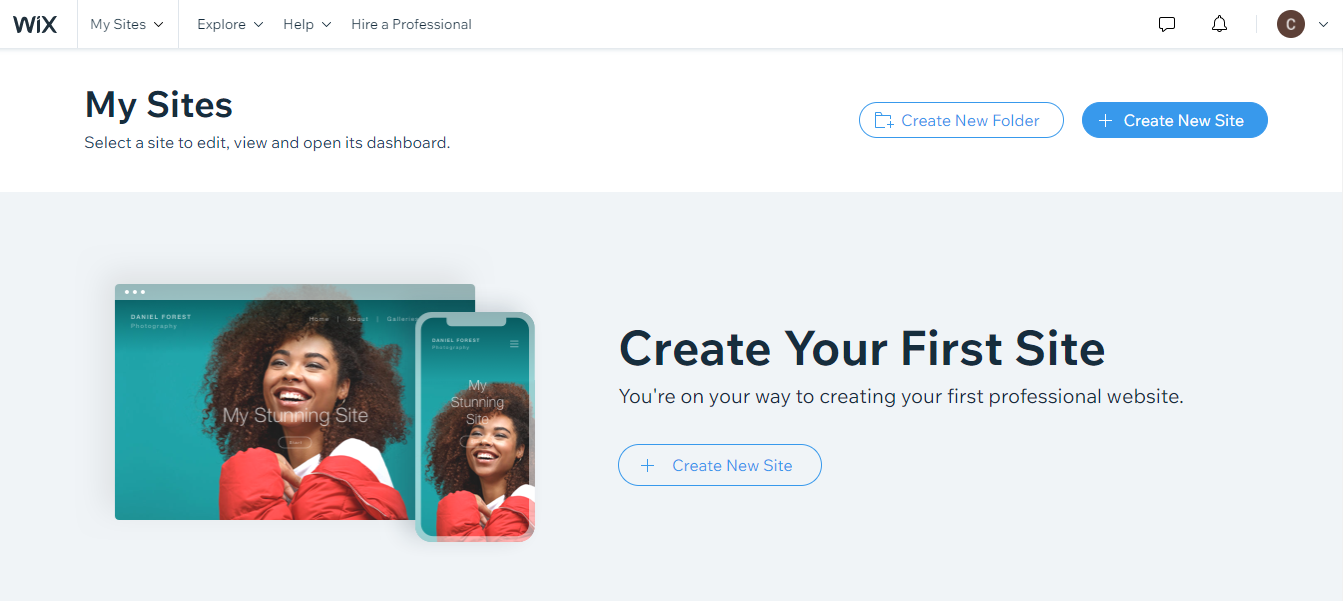This screenshot has height=601, width=1343.
Task: Open the notifications bell
Action: (1219, 24)
